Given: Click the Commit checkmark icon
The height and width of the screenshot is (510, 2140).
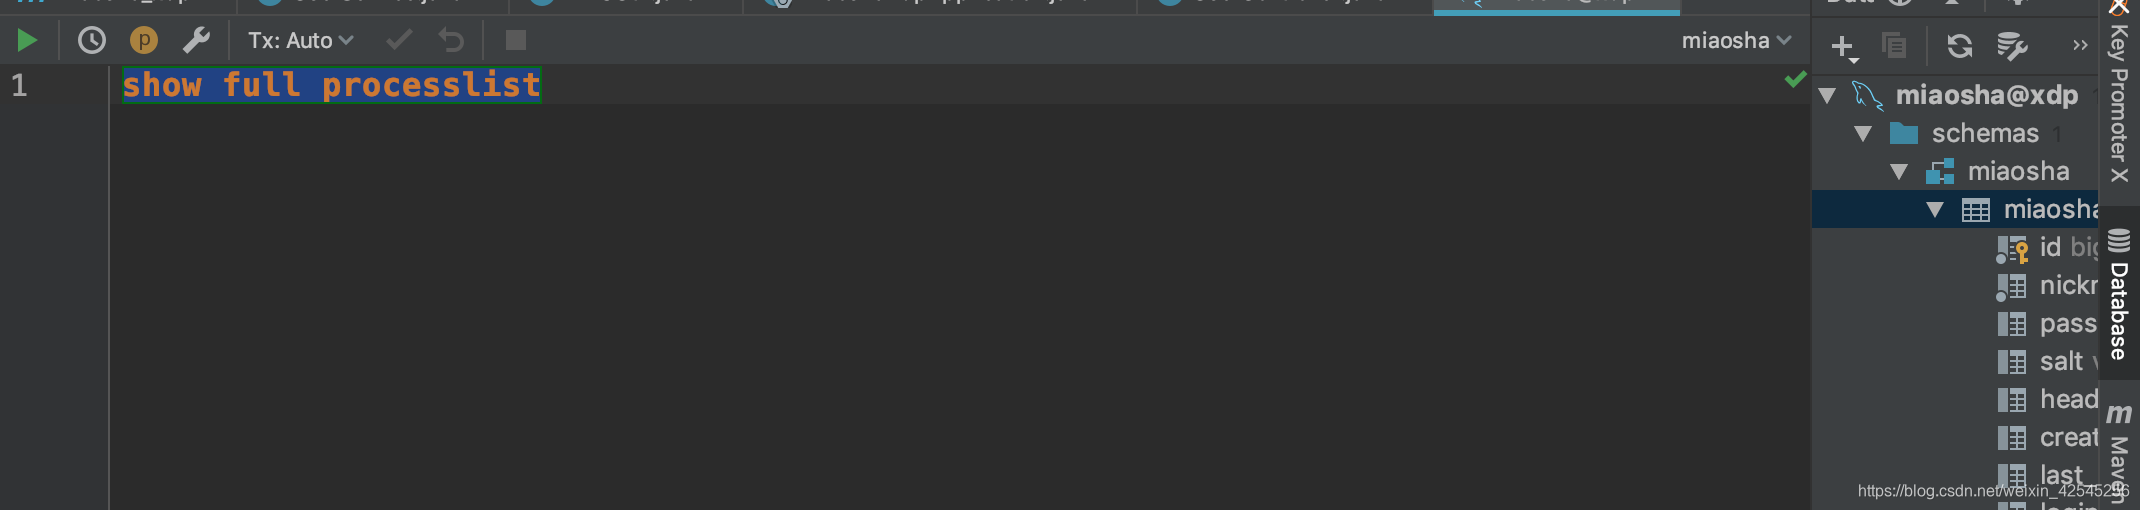Looking at the screenshot, I should point(399,41).
